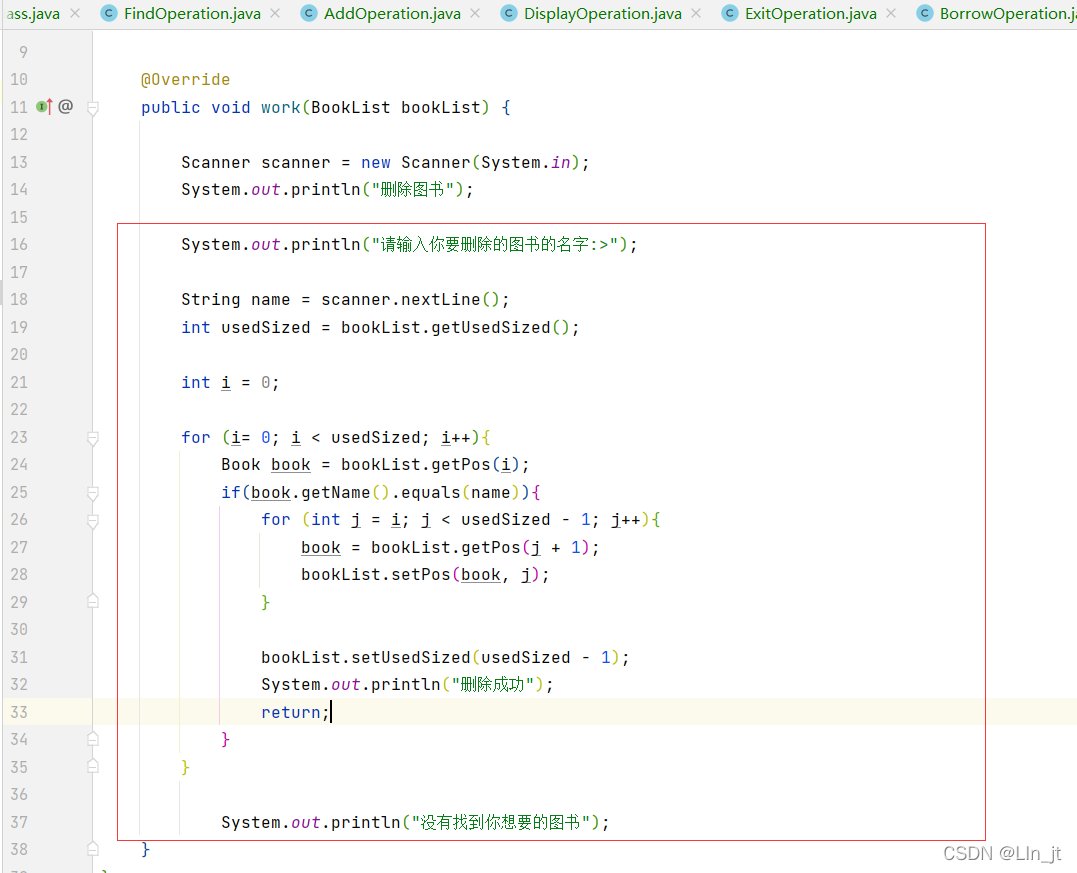This screenshot has height=873, width=1077.
Task: Click the @ annotation gutter marker on line 11
Action: tap(65, 106)
